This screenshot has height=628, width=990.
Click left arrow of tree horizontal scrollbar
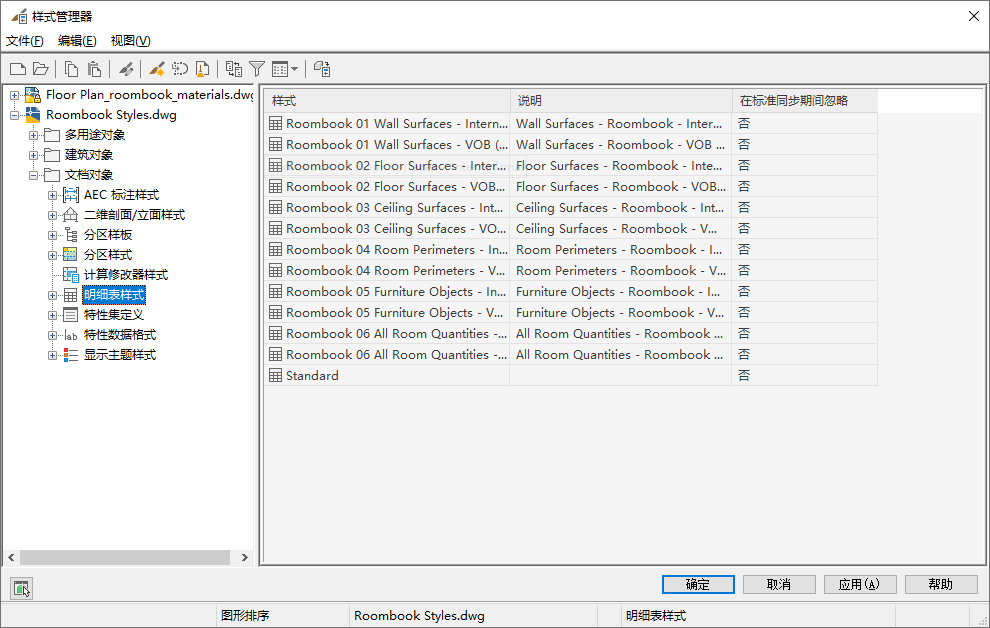click(11, 557)
